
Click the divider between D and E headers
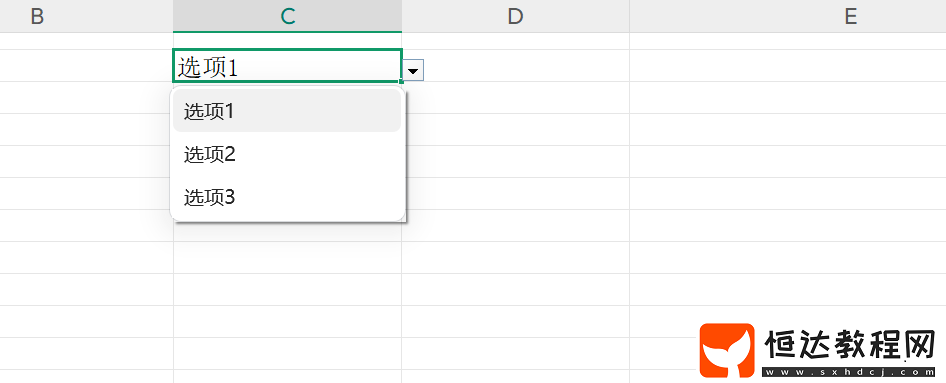click(629, 16)
